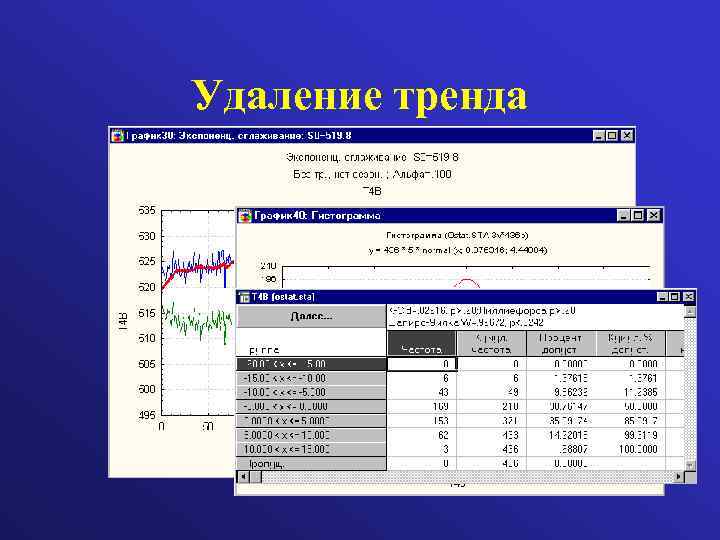Click cumulative frequency cell 49
Viewport: 720px width, 540px height.
point(492,393)
